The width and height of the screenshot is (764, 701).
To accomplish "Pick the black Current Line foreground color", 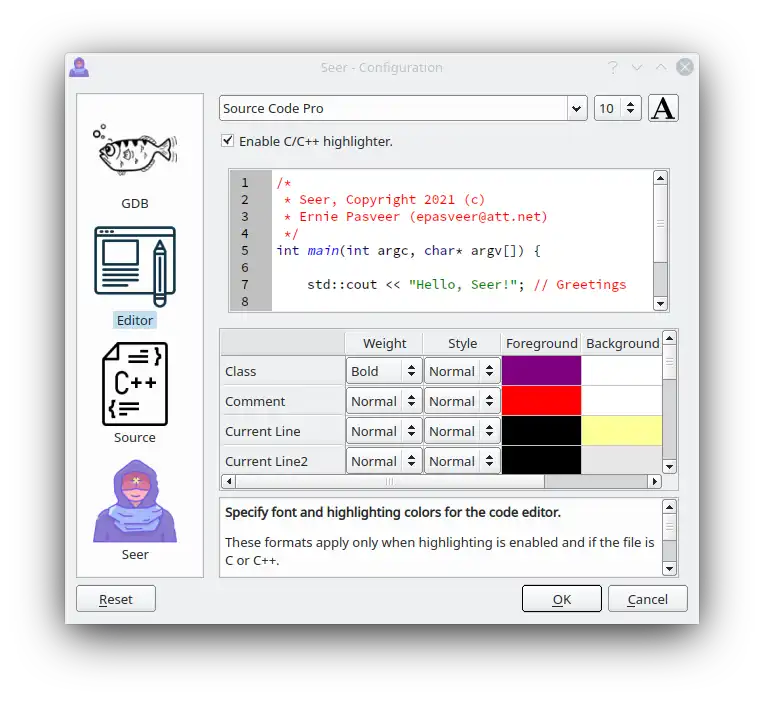I will (541, 431).
